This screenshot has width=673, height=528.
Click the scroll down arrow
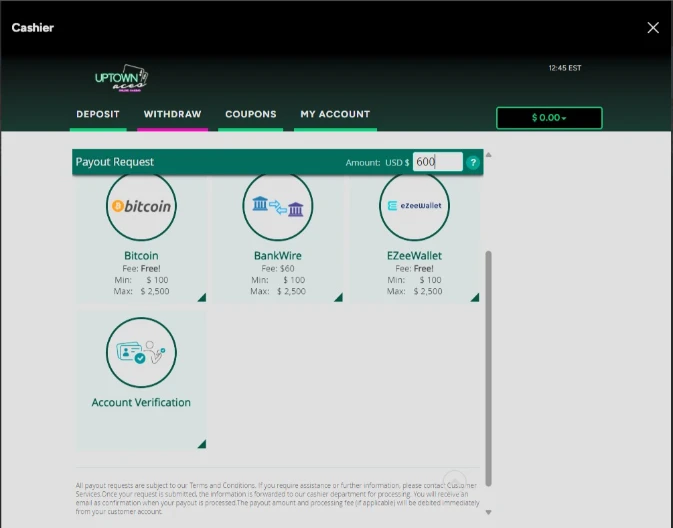click(x=488, y=512)
